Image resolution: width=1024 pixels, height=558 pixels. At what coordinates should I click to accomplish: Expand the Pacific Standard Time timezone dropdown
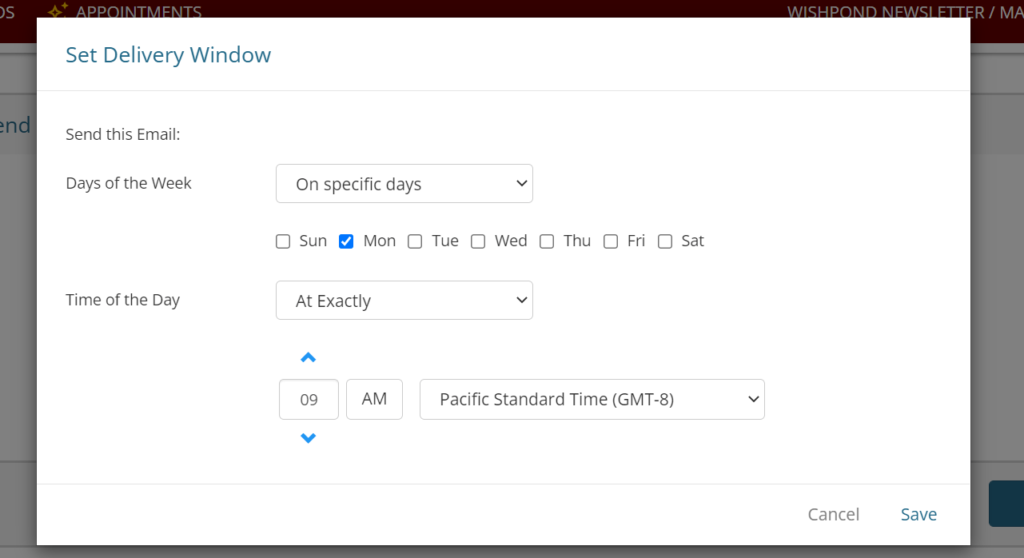(x=592, y=399)
